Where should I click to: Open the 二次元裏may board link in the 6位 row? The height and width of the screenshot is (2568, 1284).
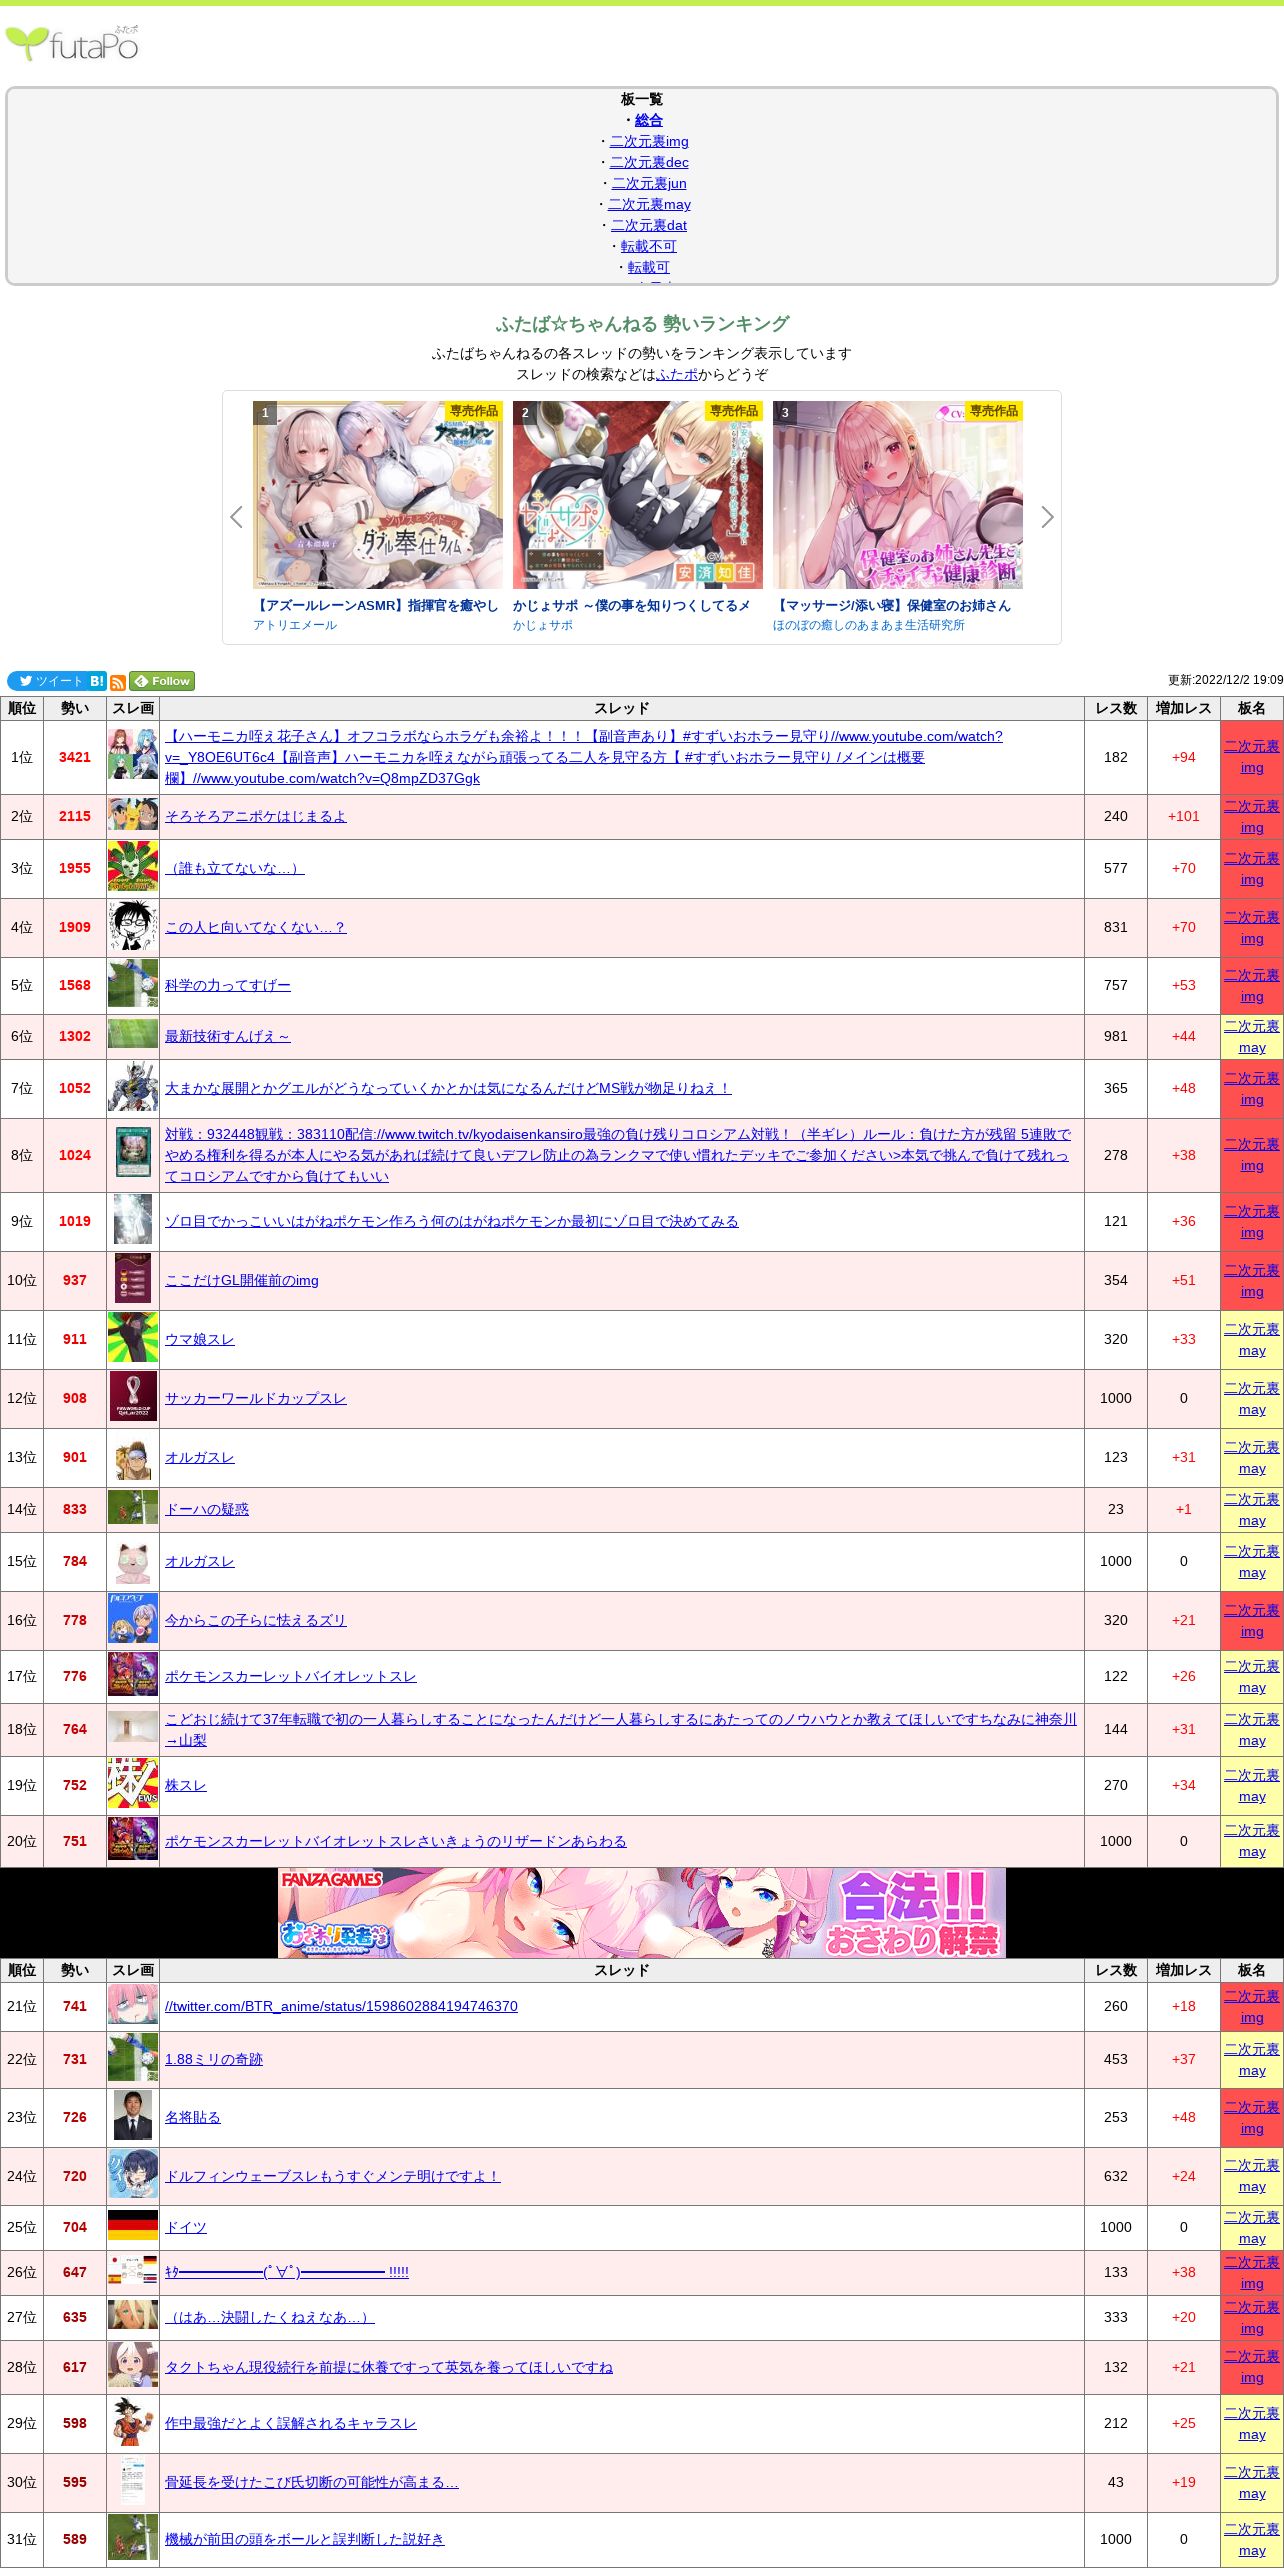[1252, 1037]
